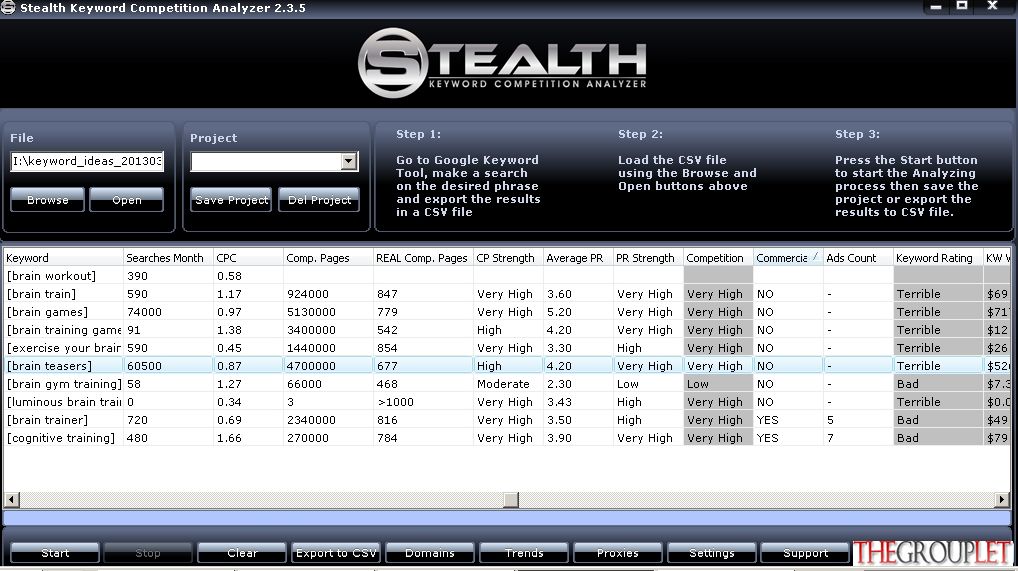The height and width of the screenshot is (571, 1018).
Task: Open the Settings dialog
Action: [712, 553]
